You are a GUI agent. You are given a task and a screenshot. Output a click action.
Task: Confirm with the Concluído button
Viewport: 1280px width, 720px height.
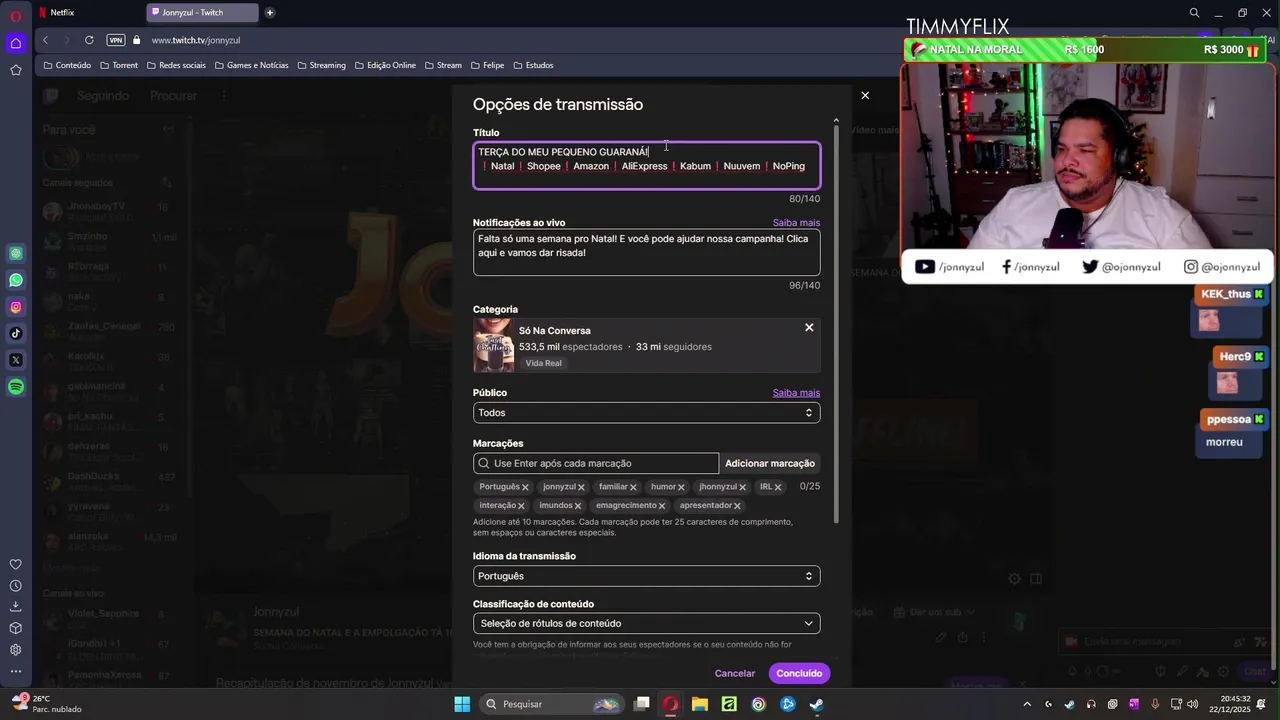(x=799, y=673)
